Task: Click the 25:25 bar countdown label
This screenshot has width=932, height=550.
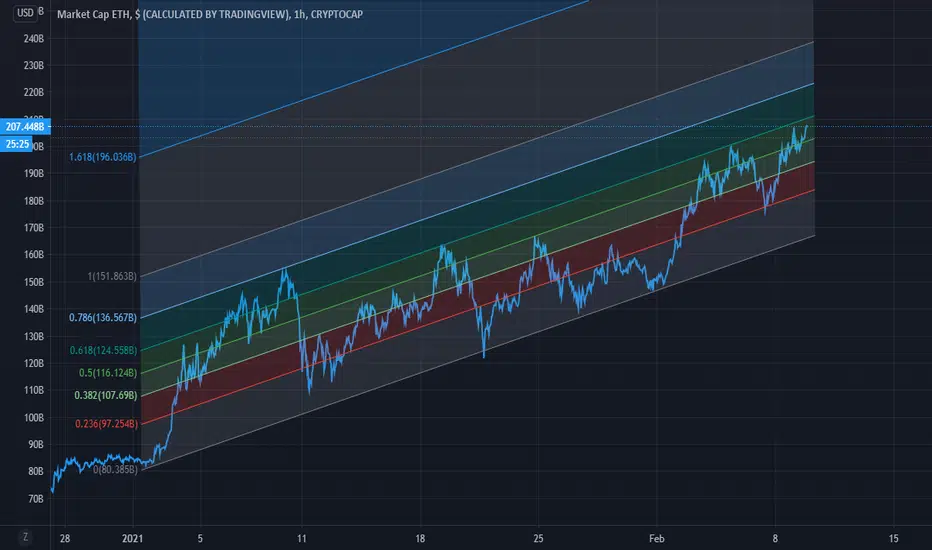Action: tap(17, 144)
